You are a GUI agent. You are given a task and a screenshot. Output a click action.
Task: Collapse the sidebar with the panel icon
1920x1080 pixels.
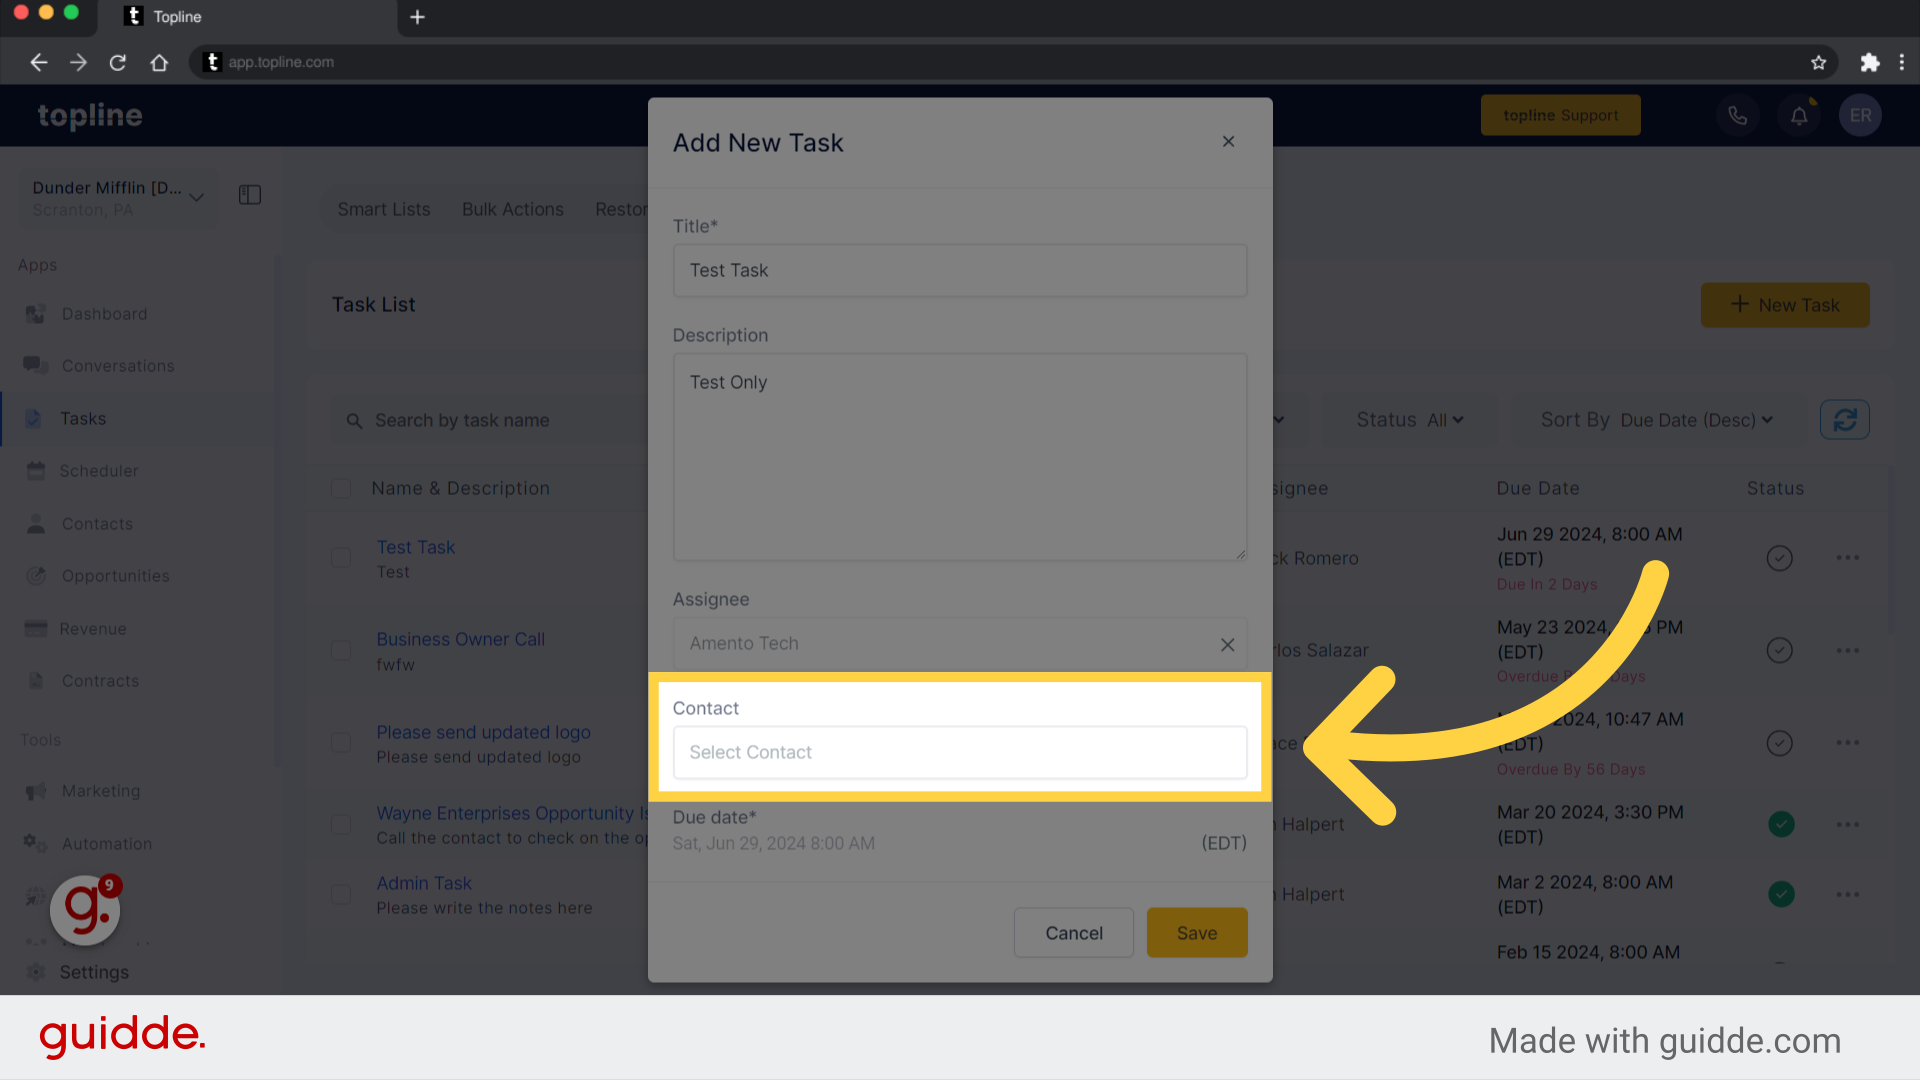[250, 195]
